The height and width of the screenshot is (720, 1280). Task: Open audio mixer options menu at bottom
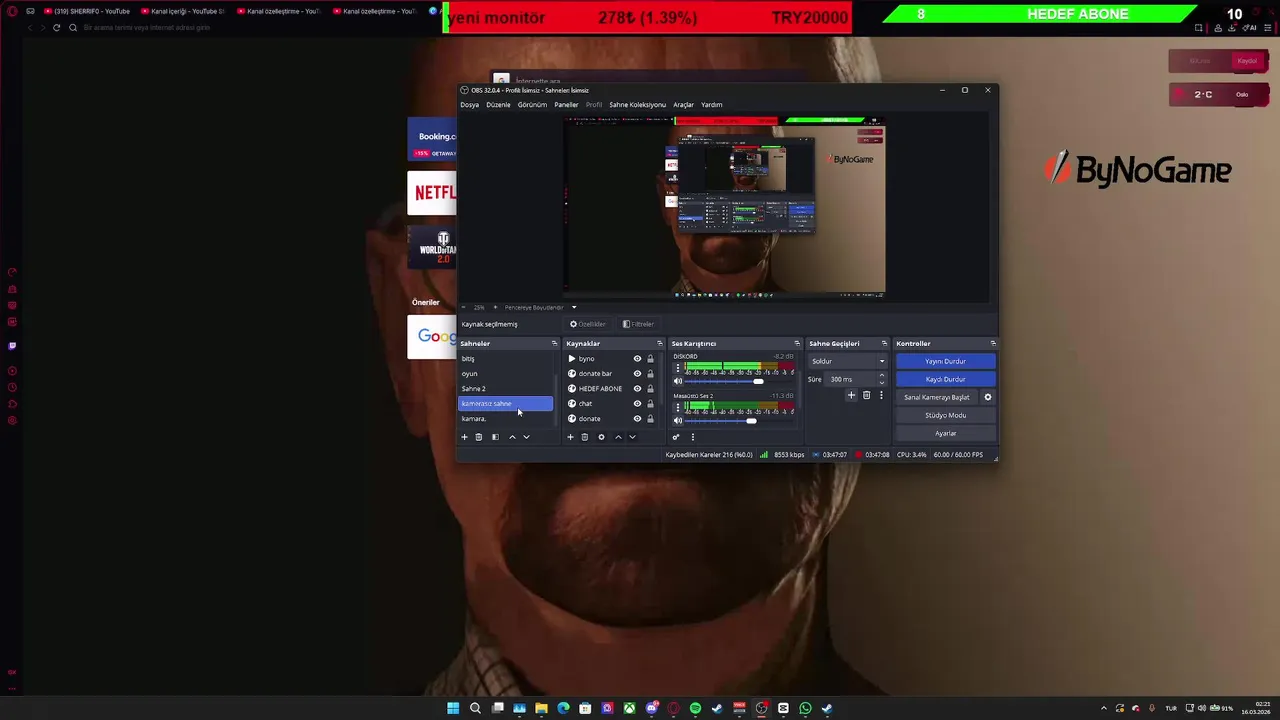692,437
